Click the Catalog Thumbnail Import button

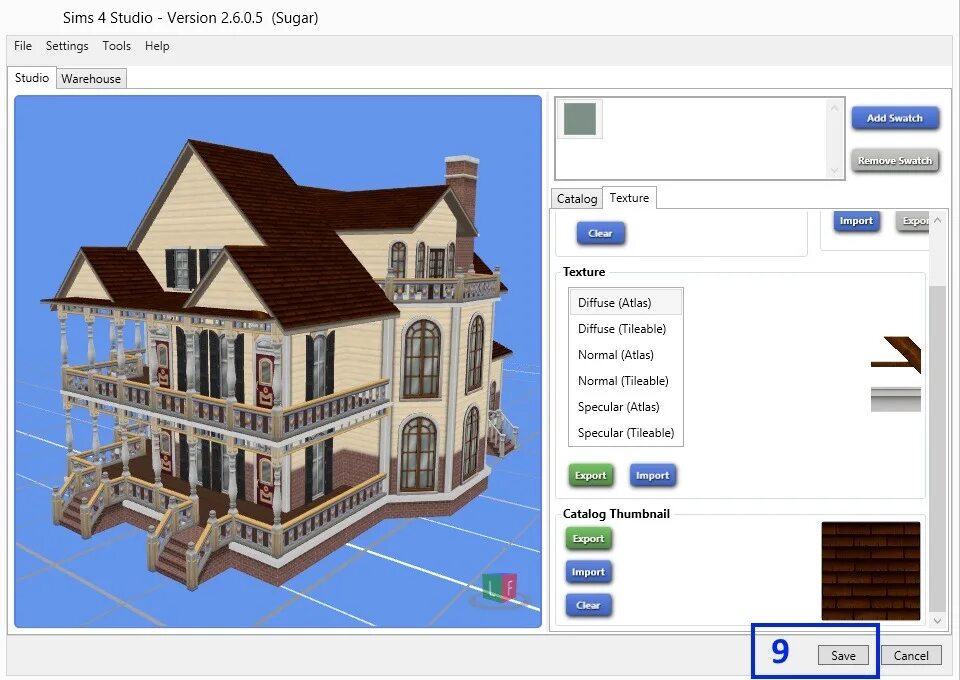pyautogui.click(x=588, y=572)
